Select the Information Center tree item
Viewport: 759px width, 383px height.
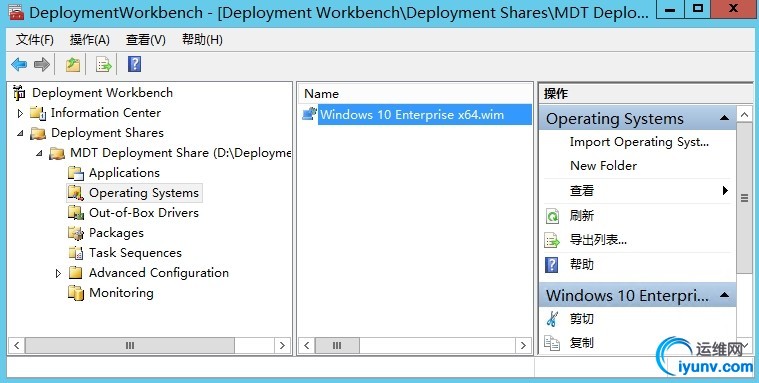pos(106,113)
